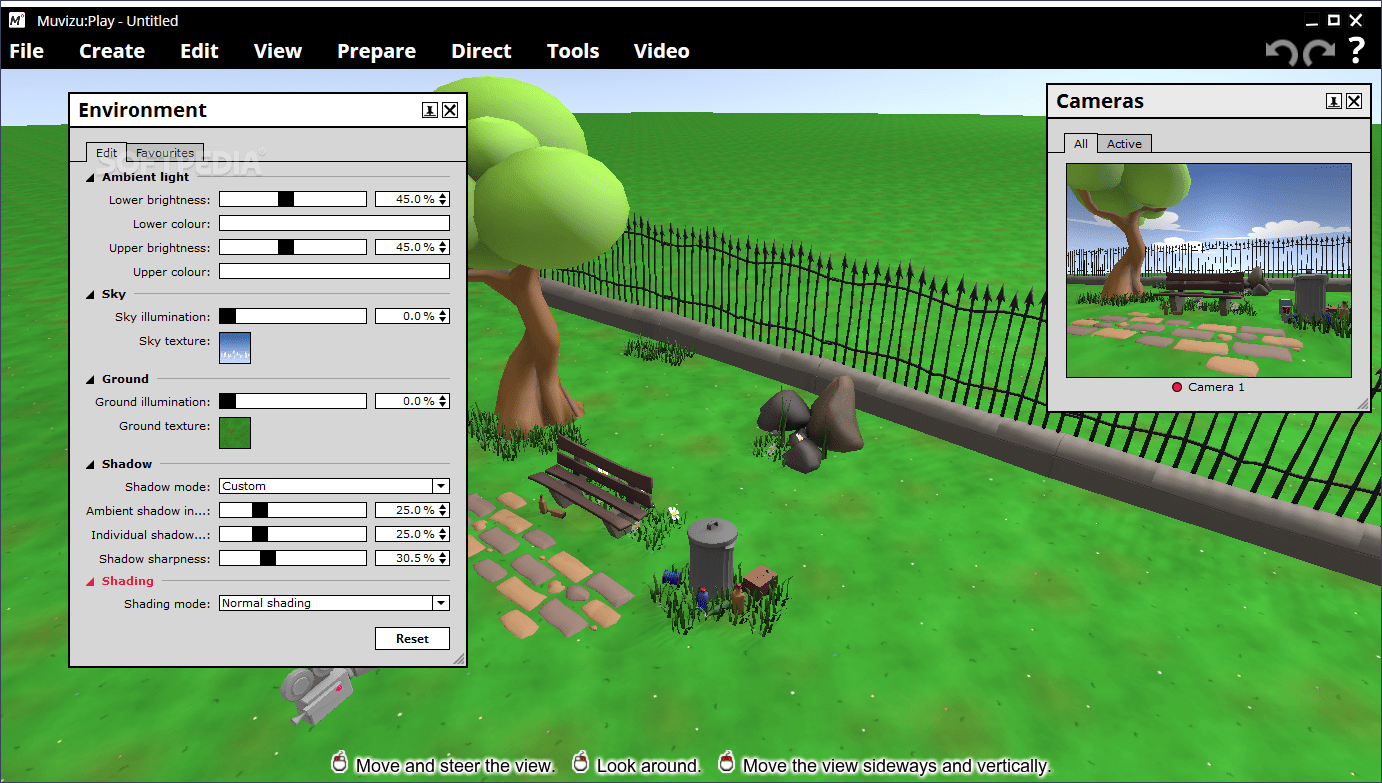The width and height of the screenshot is (1382, 783).
Task: Click the Undo arrow icon
Action: 1281,52
